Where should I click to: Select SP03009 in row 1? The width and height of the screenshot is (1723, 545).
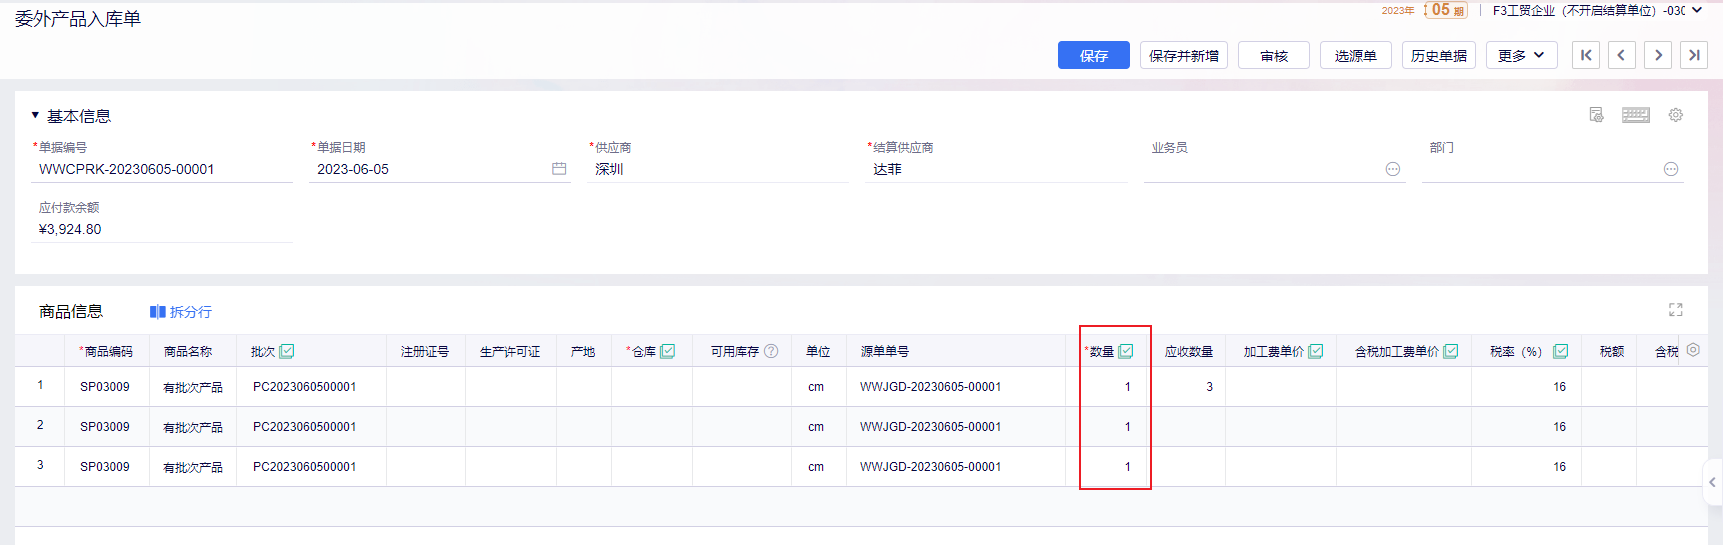coord(105,387)
